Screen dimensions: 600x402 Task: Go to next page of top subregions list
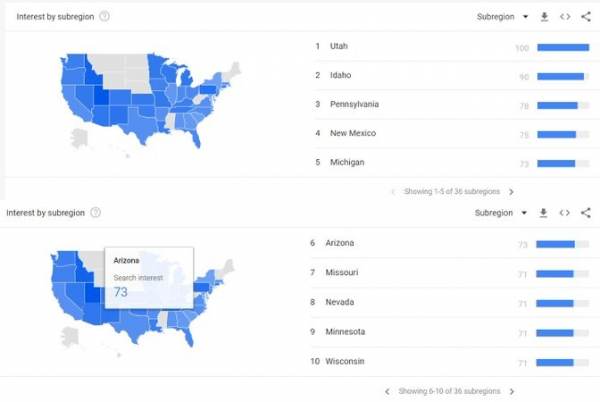click(511, 191)
